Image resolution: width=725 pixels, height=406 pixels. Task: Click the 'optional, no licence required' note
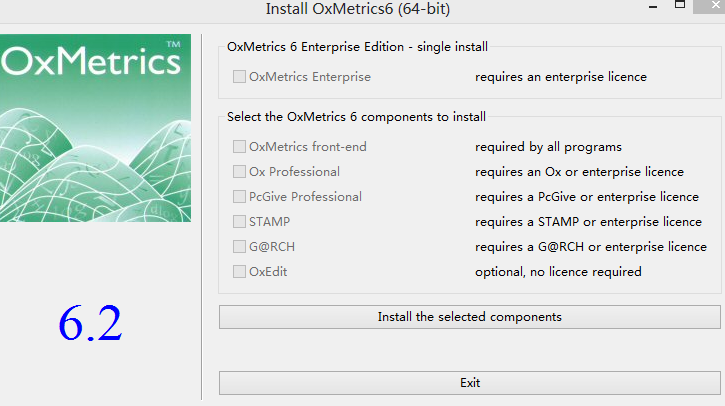click(558, 271)
